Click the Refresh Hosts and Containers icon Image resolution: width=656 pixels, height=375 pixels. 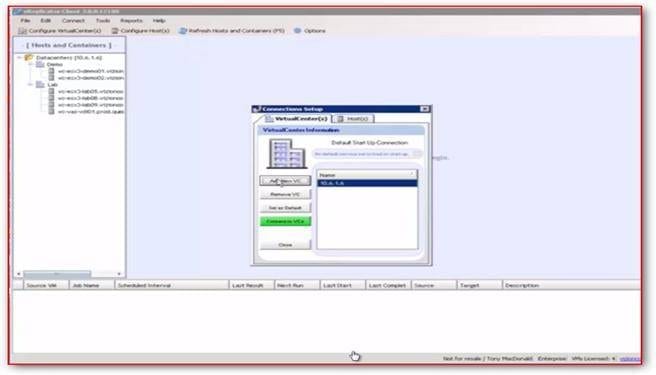point(183,31)
